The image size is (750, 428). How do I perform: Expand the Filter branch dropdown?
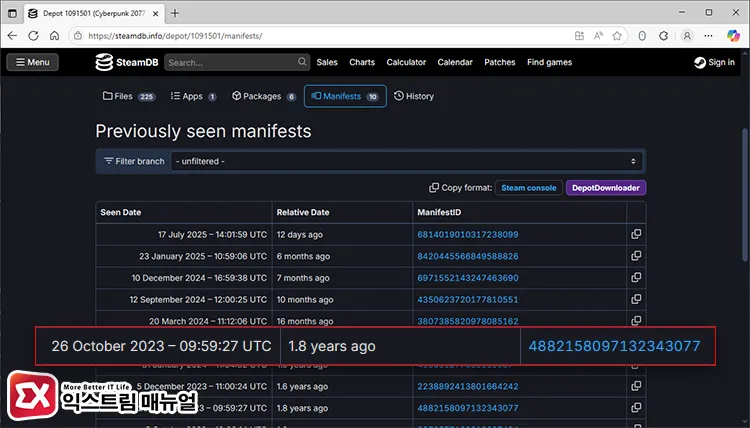coord(406,161)
